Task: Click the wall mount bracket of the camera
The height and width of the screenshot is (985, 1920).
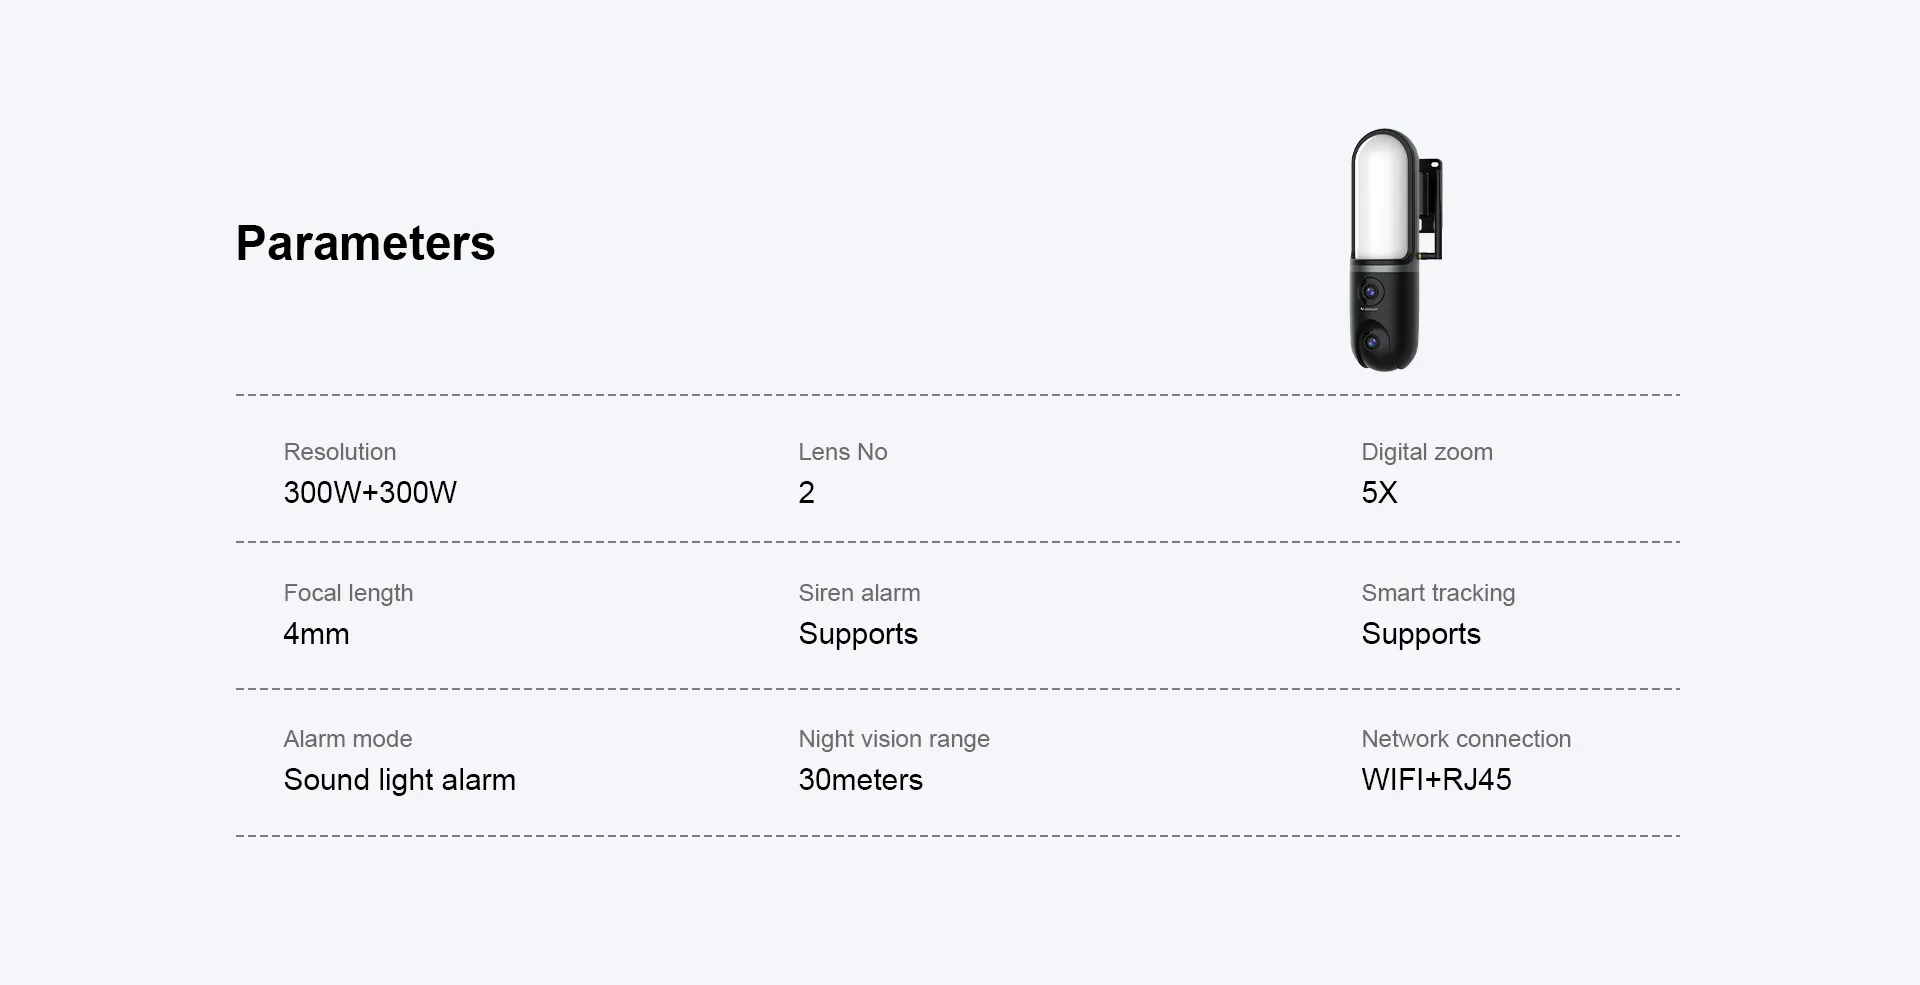Action: click(1430, 209)
